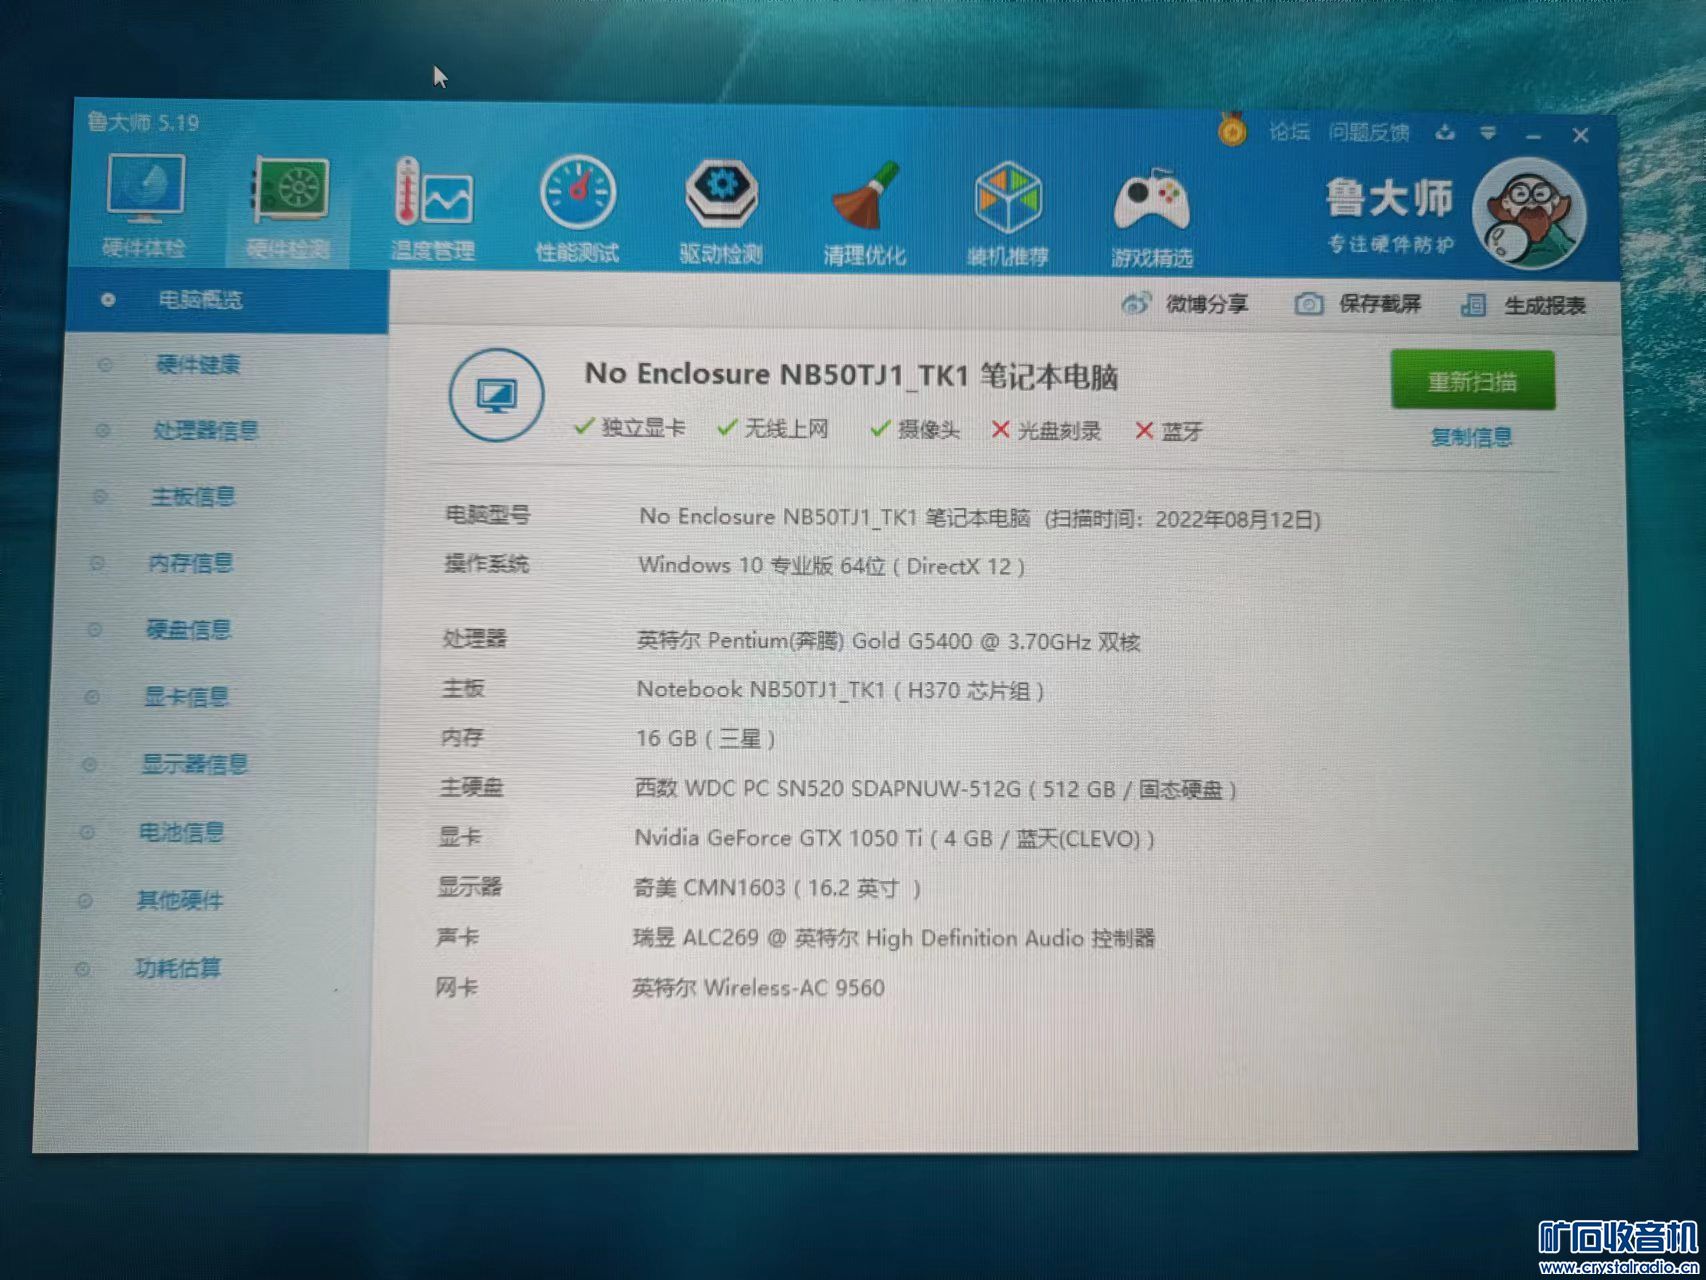Screen dimensions: 1706x1280
Task: Click the 无线上网 feature indicator
Action: [x=773, y=429]
